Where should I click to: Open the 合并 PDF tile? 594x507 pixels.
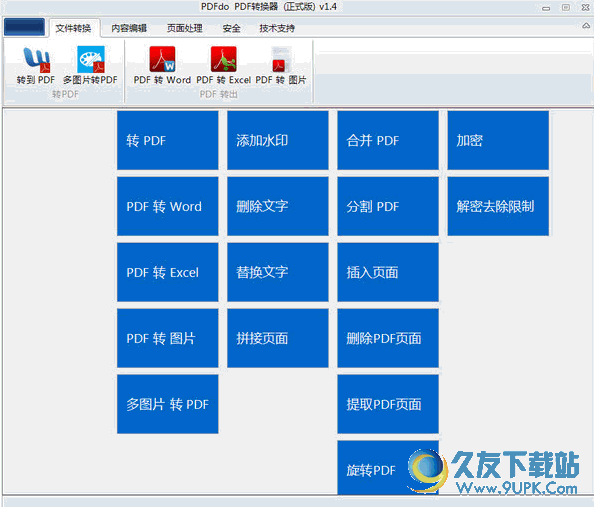tap(388, 140)
